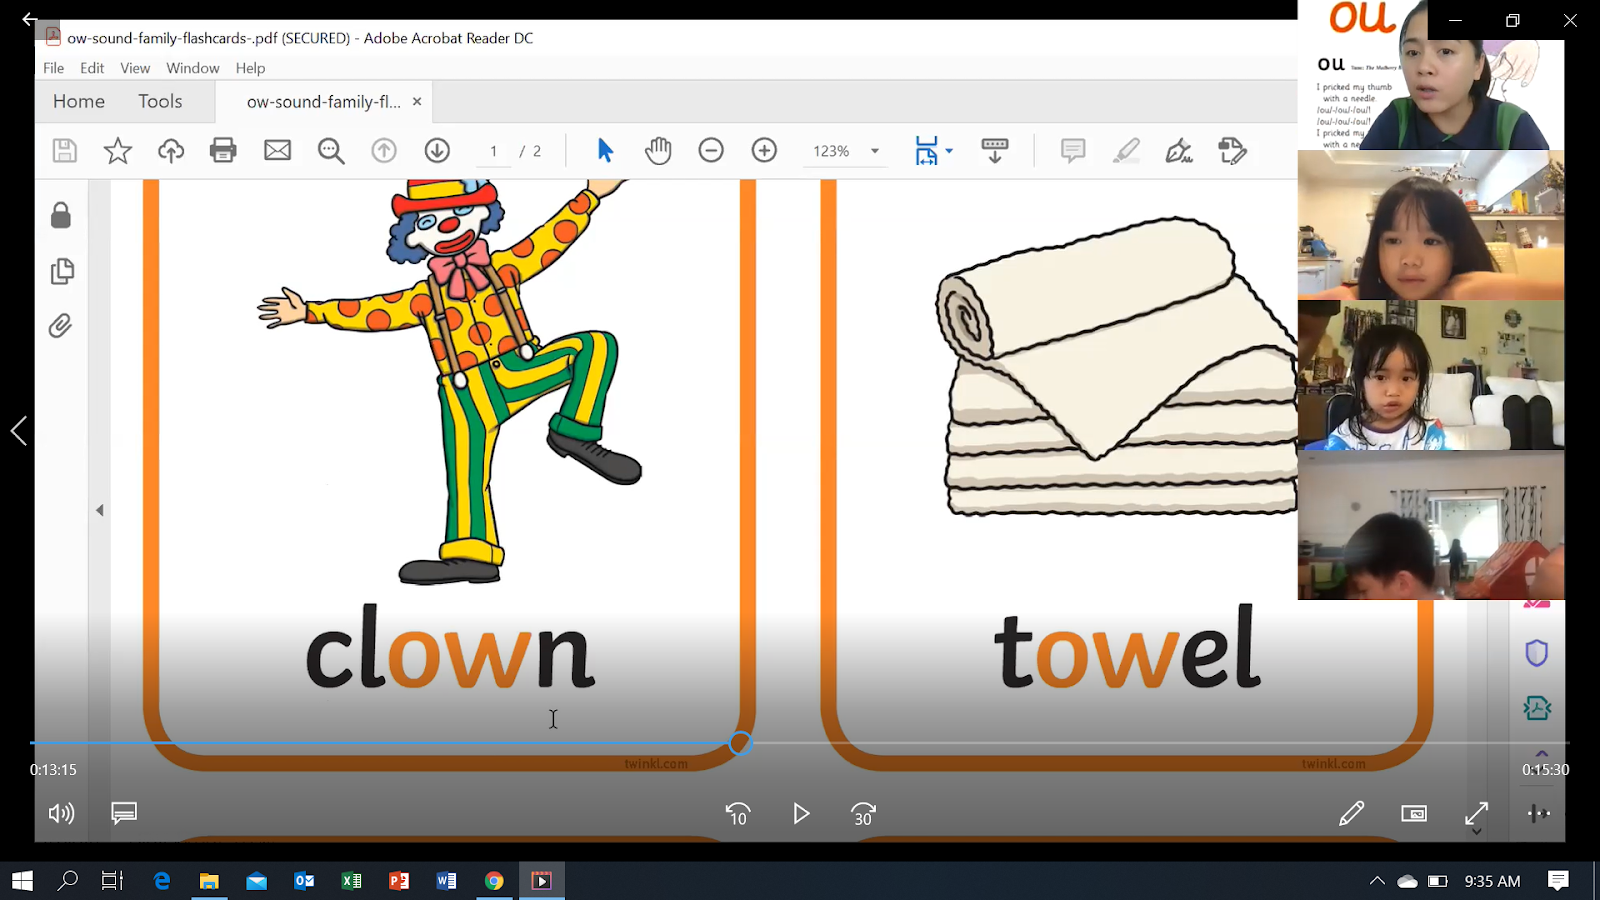Zoom in with the plus circle
This screenshot has height=900, width=1600.
(764, 151)
